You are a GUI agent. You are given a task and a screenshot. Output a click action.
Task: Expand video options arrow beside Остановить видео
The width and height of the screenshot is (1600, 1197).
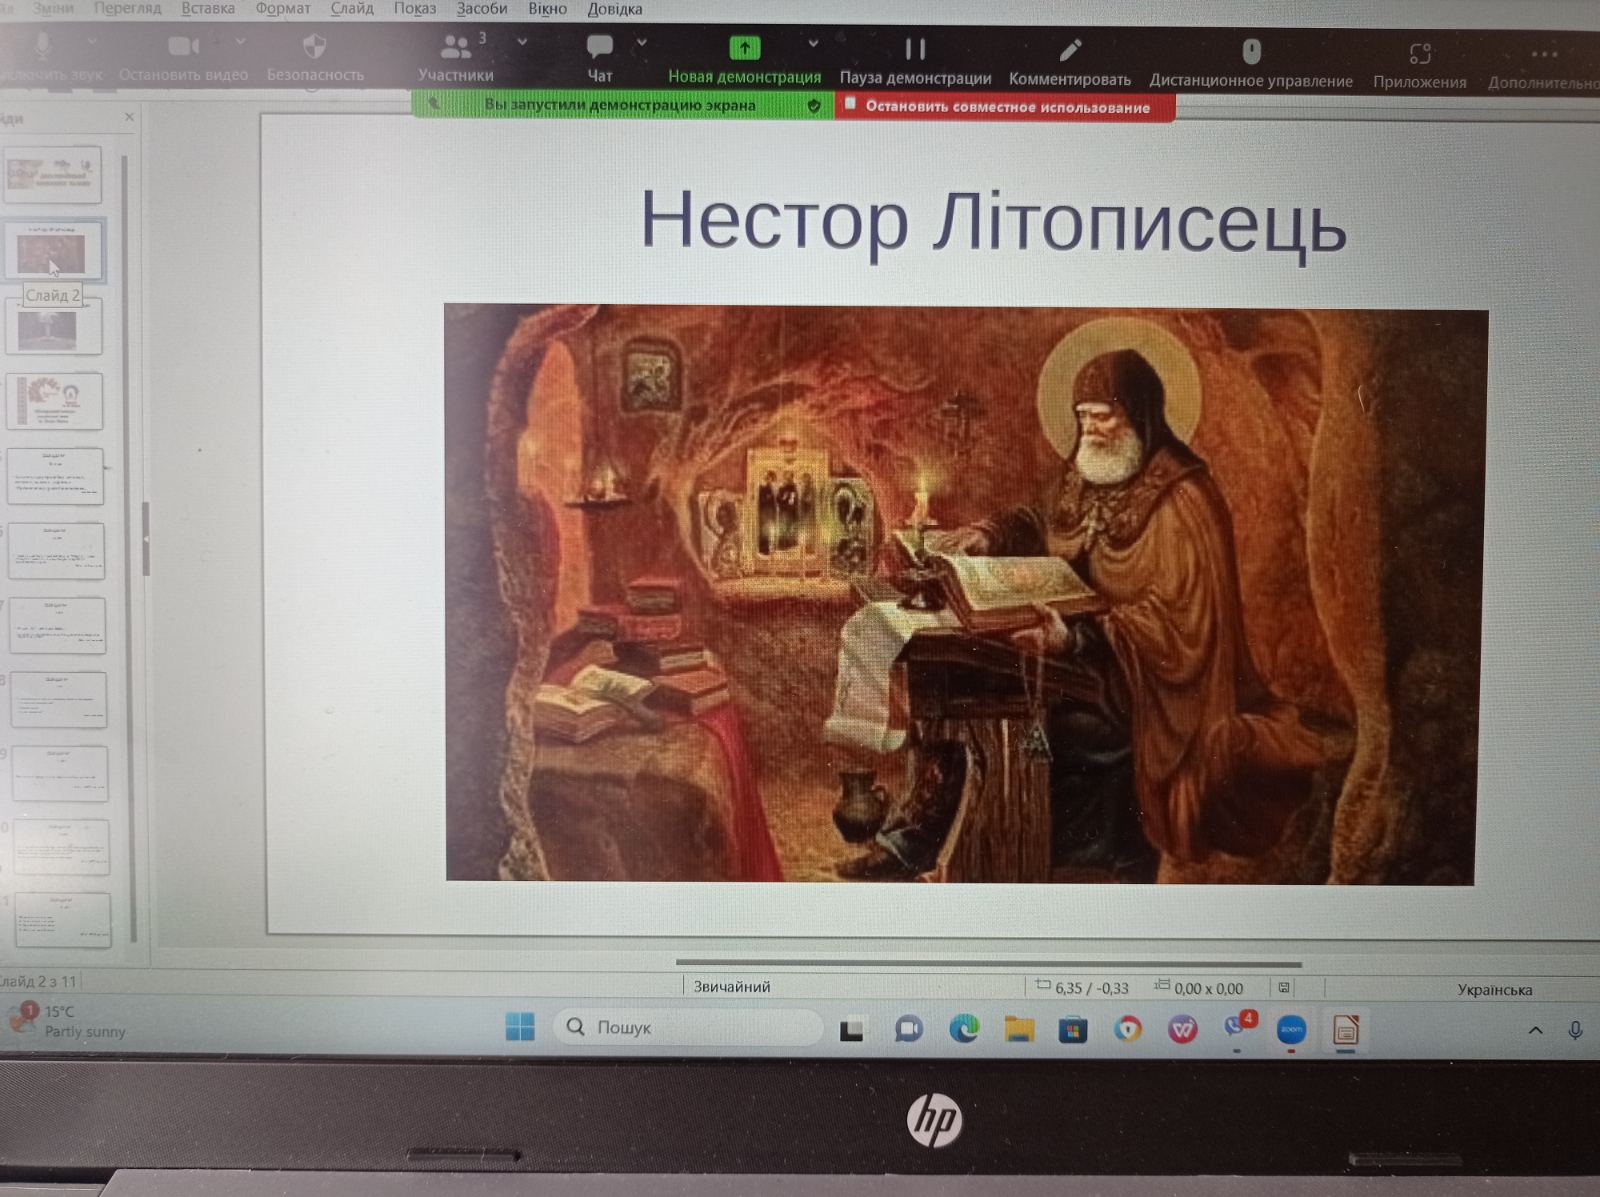click(x=240, y=42)
